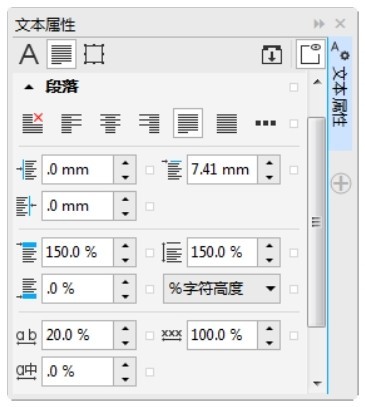Align paragraph text to the right
The height and width of the screenshot is (407, 365).
coord(149,123)
